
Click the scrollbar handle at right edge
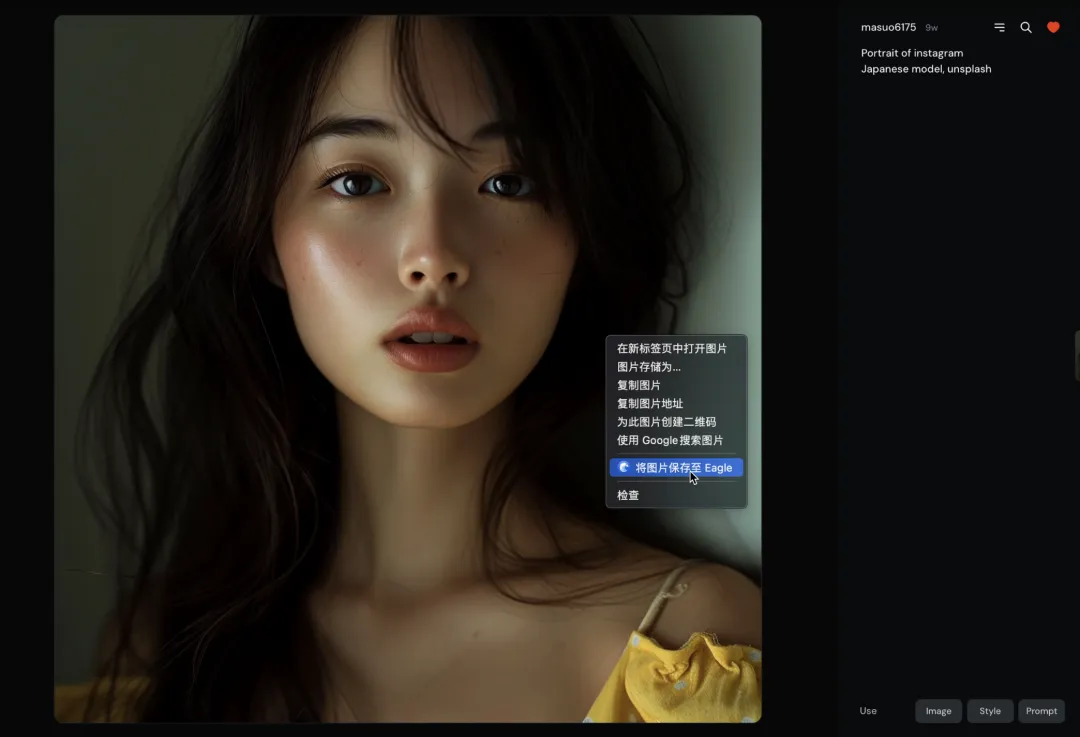[1076, 355]
